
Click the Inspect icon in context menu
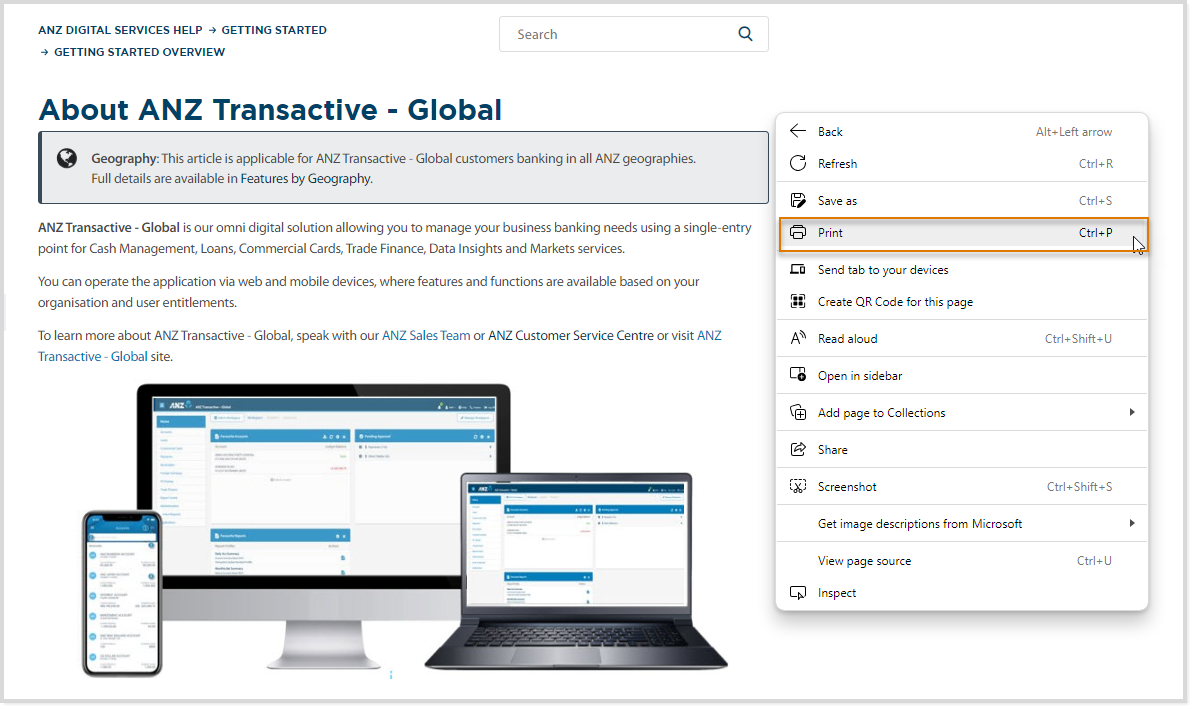(798, 592)
